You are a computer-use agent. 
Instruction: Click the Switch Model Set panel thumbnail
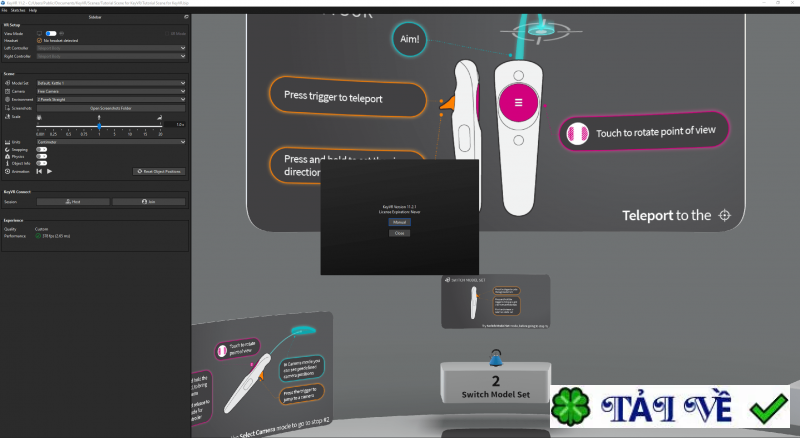click(x=495, y=302)
